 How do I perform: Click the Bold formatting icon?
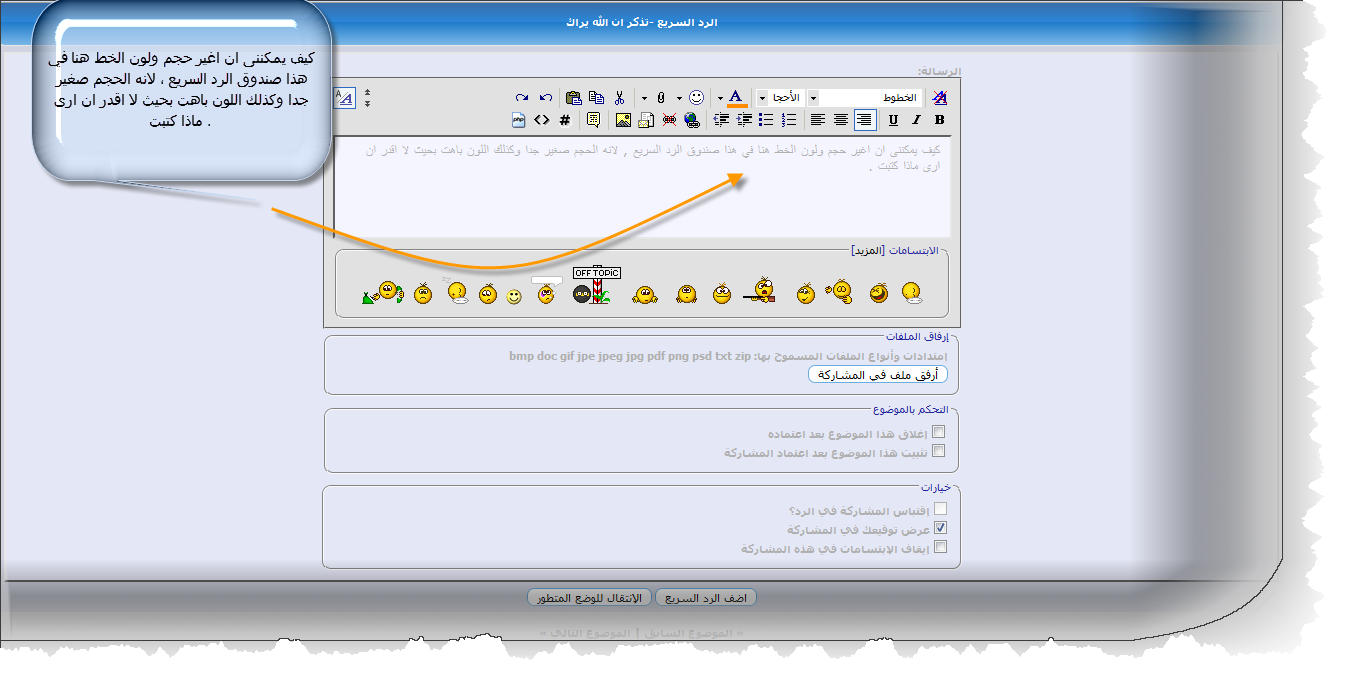coord(939,120)
